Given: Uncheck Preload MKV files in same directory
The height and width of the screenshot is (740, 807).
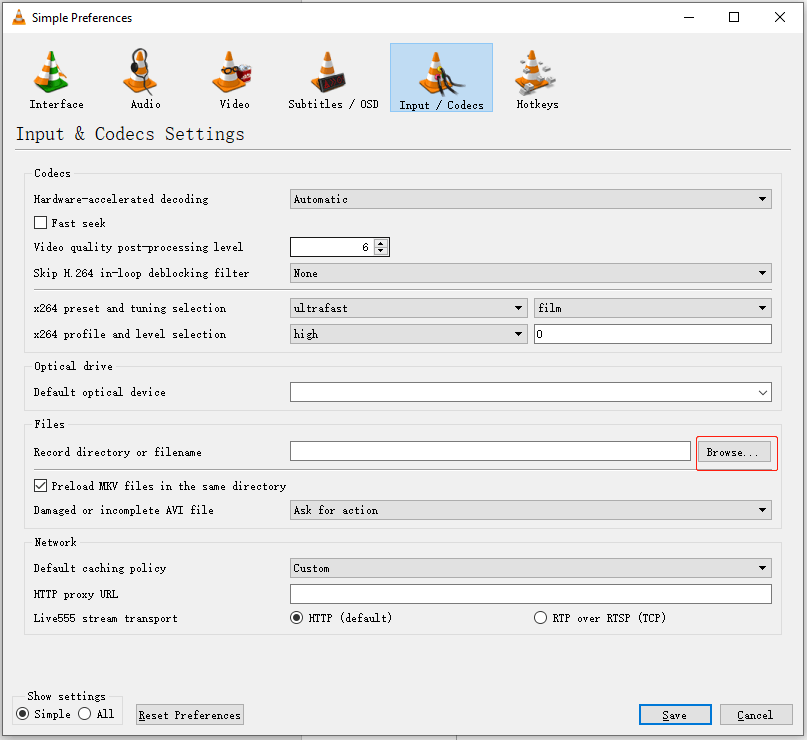Looking at the screenshot, I should [x=40, y=486].
